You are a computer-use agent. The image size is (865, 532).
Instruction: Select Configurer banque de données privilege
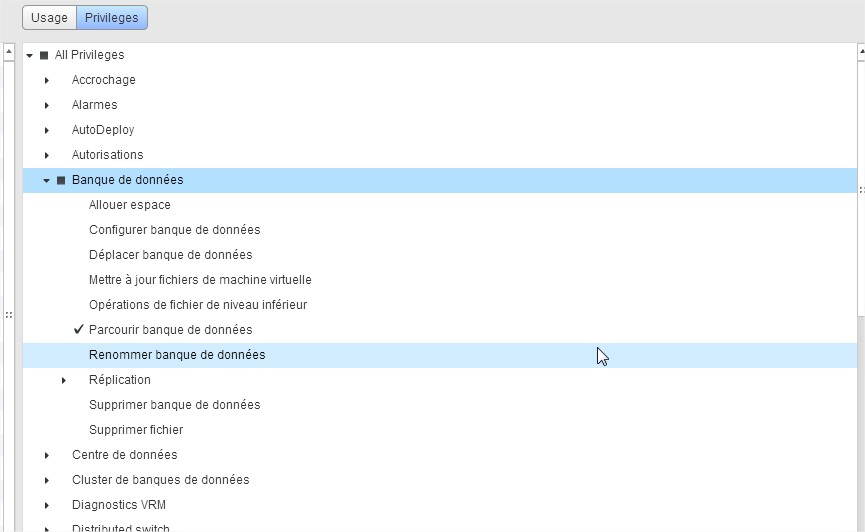click(x=174, y=230)
